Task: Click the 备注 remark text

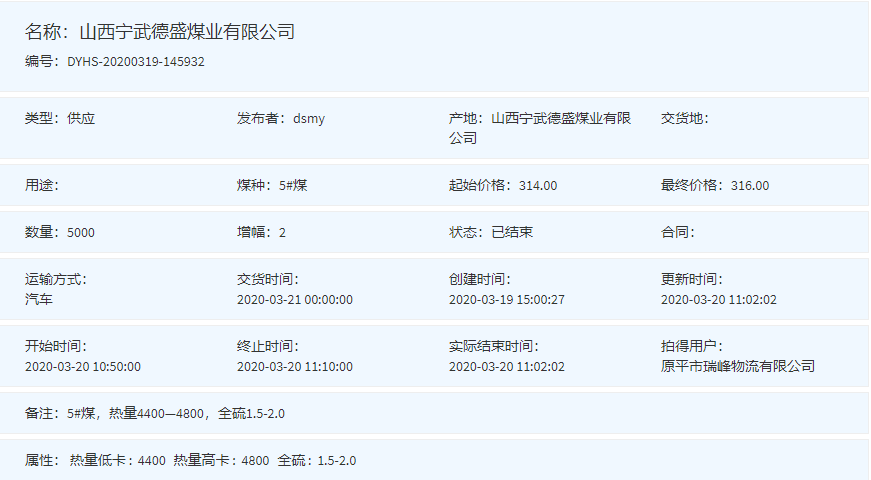Action: pos(176,413)
